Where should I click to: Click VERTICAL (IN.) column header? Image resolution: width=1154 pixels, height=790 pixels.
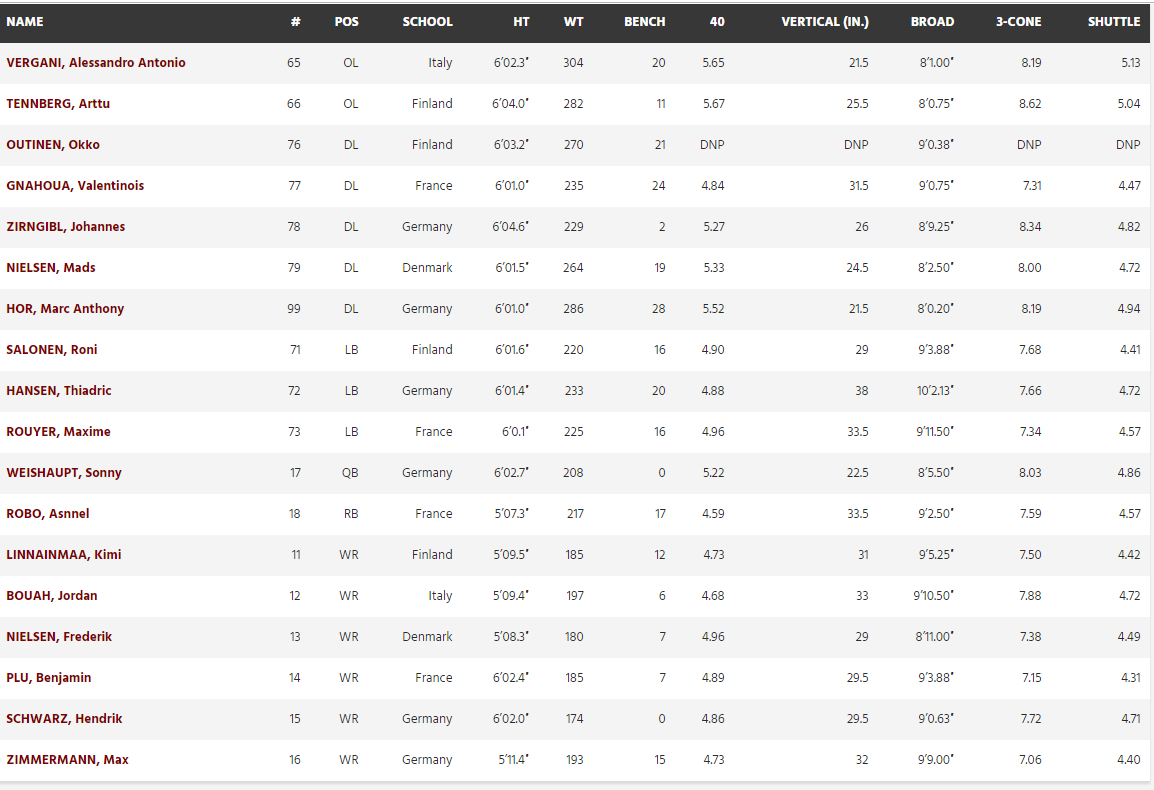825,22
